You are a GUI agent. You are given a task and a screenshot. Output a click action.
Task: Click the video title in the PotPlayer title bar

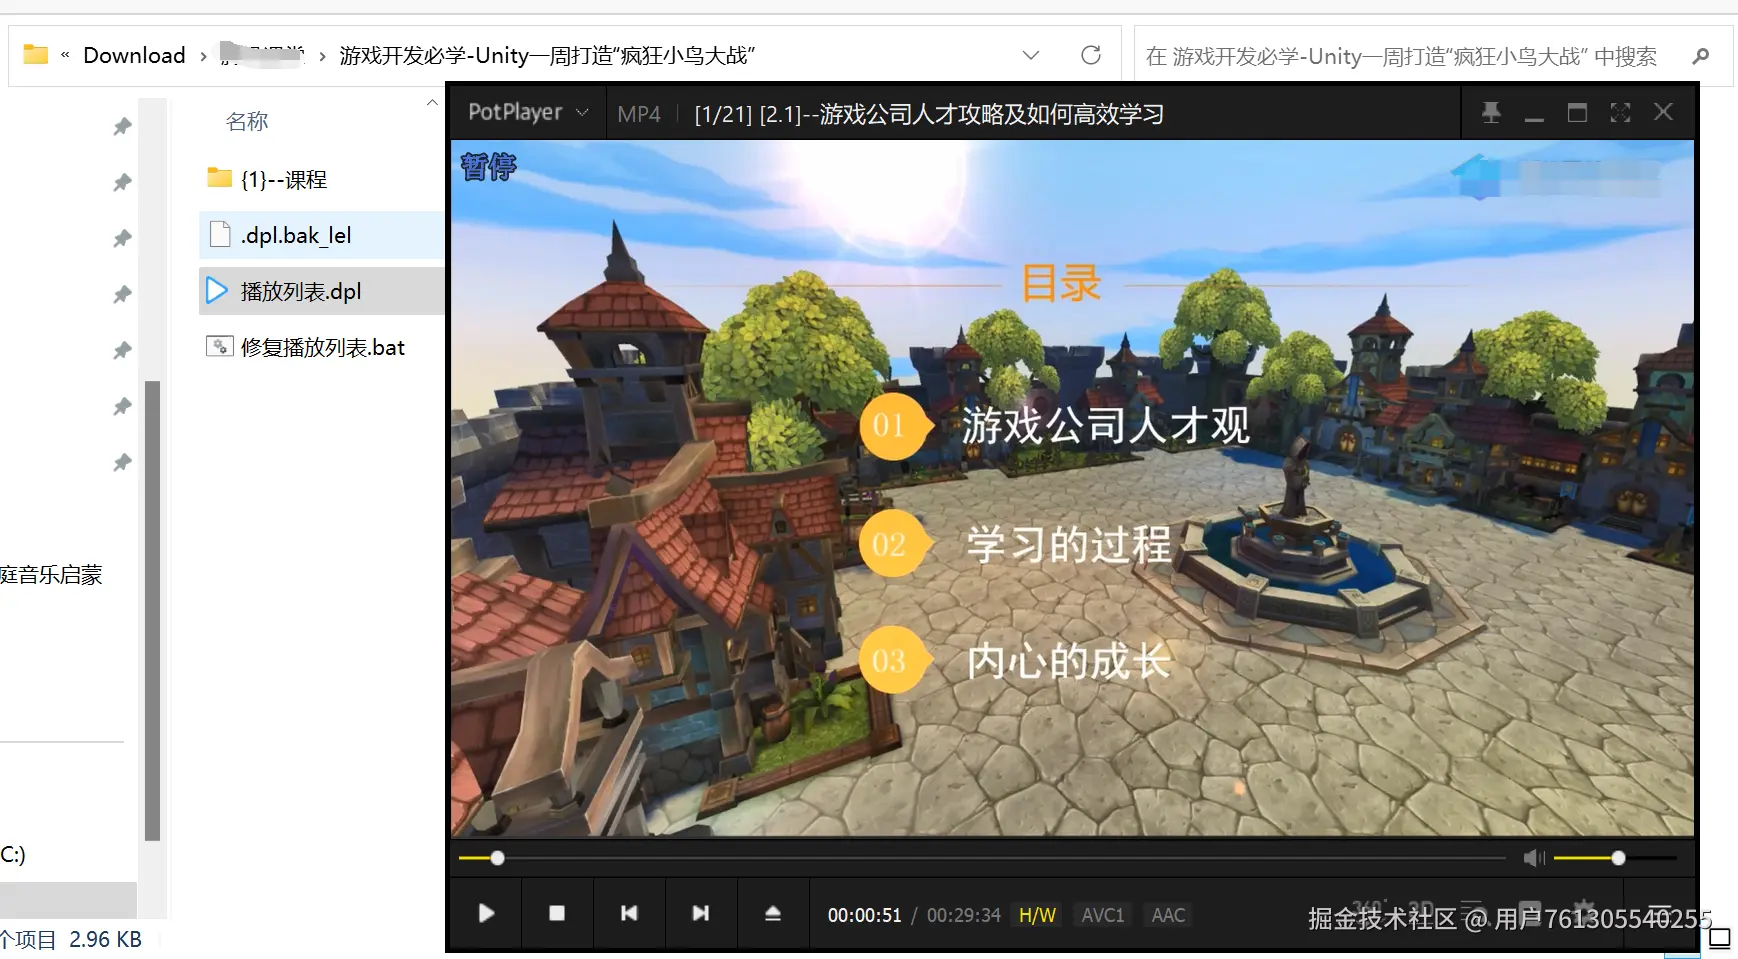929,114
